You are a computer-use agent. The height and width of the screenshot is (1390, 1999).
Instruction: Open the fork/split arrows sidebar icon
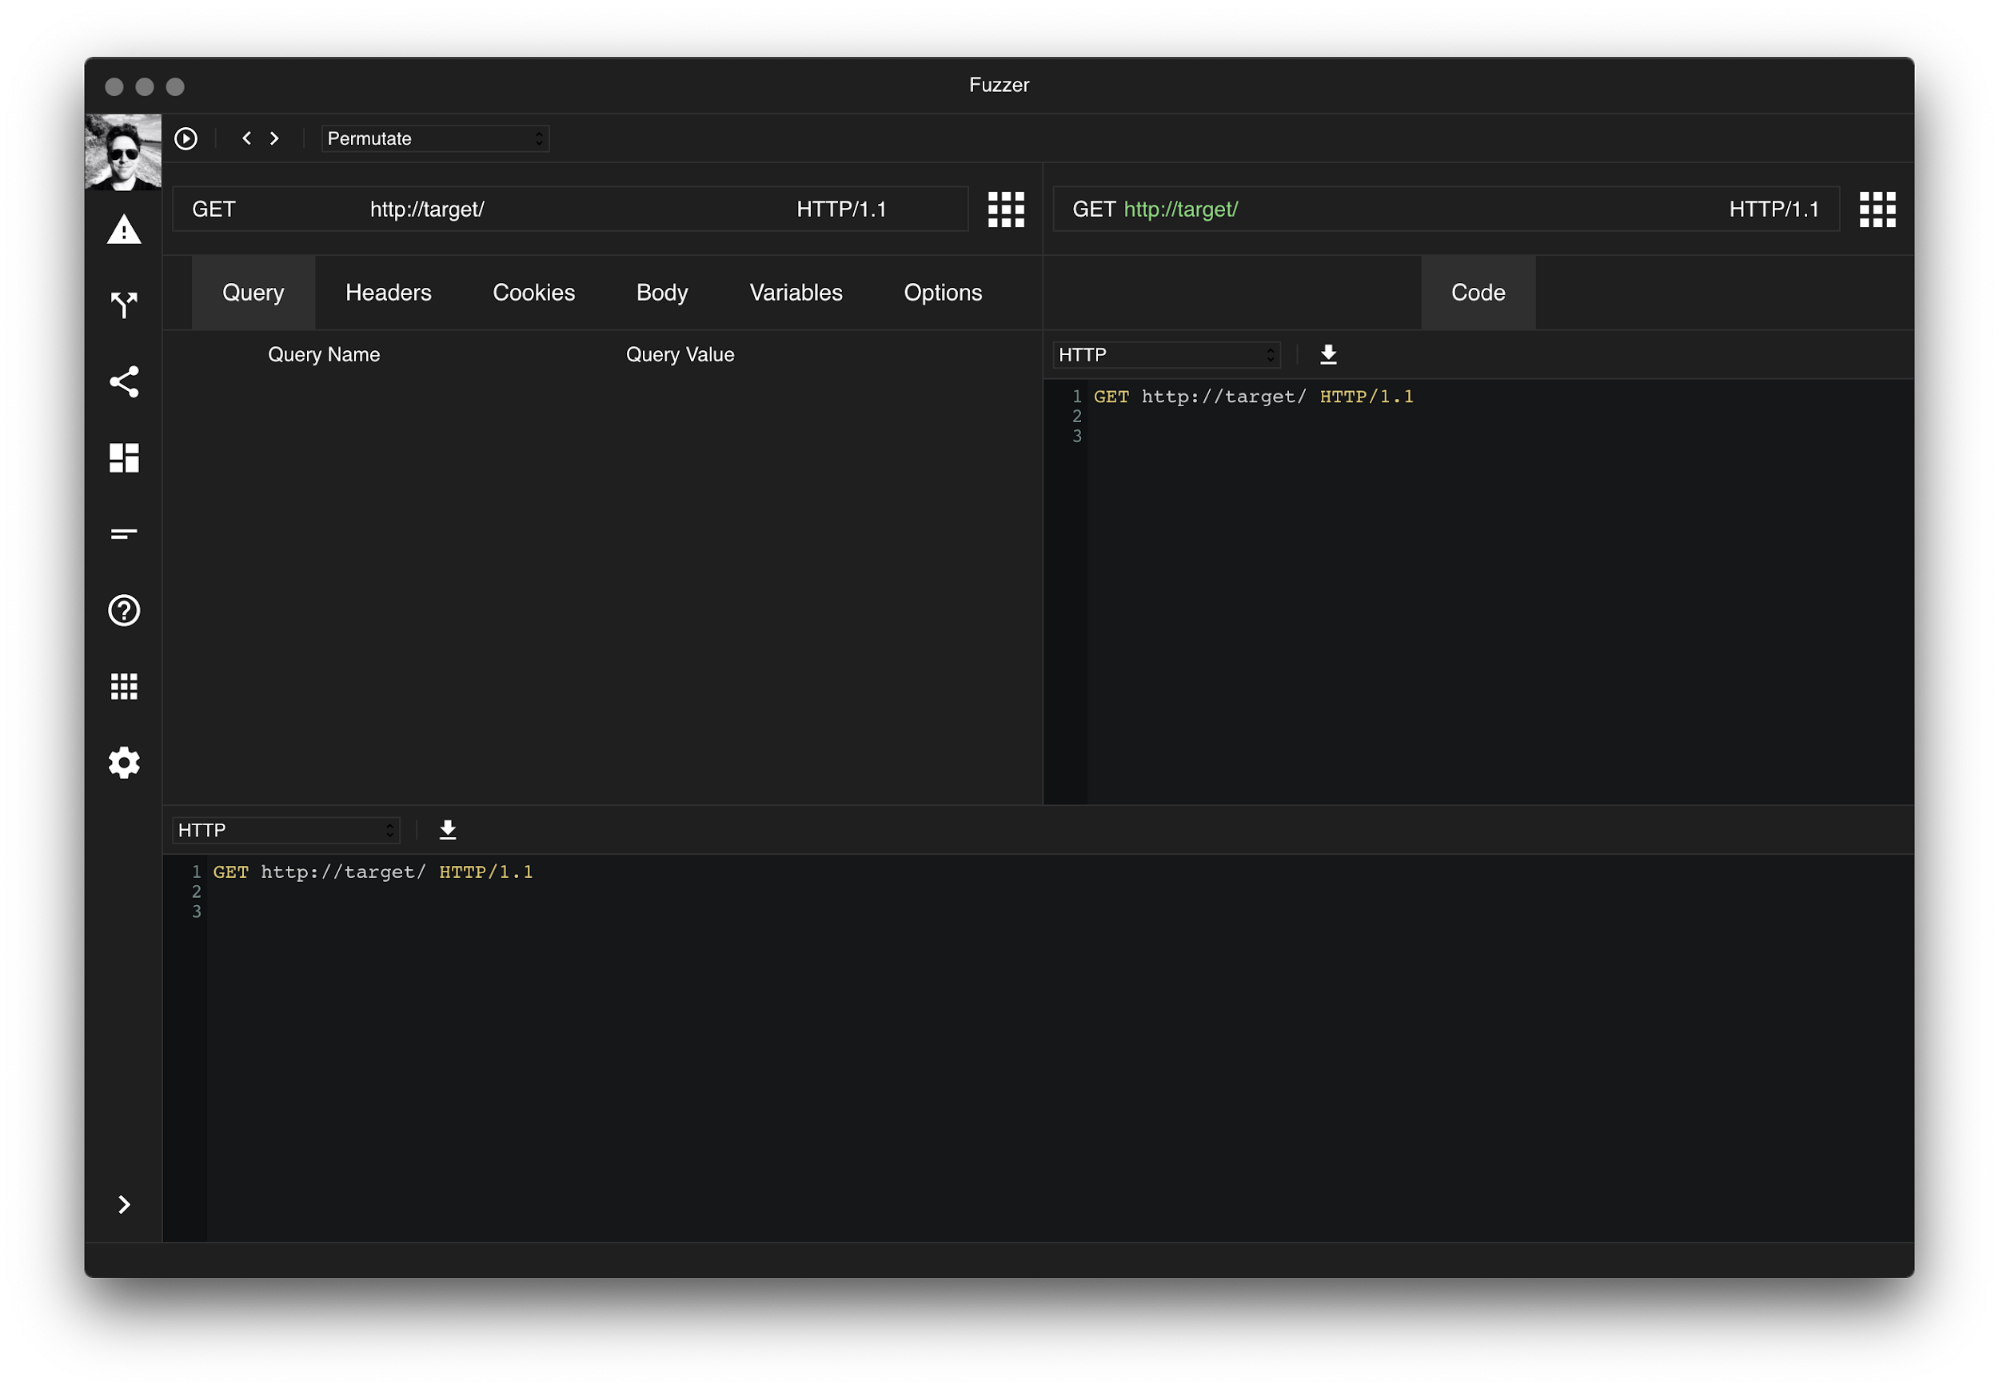124,305
